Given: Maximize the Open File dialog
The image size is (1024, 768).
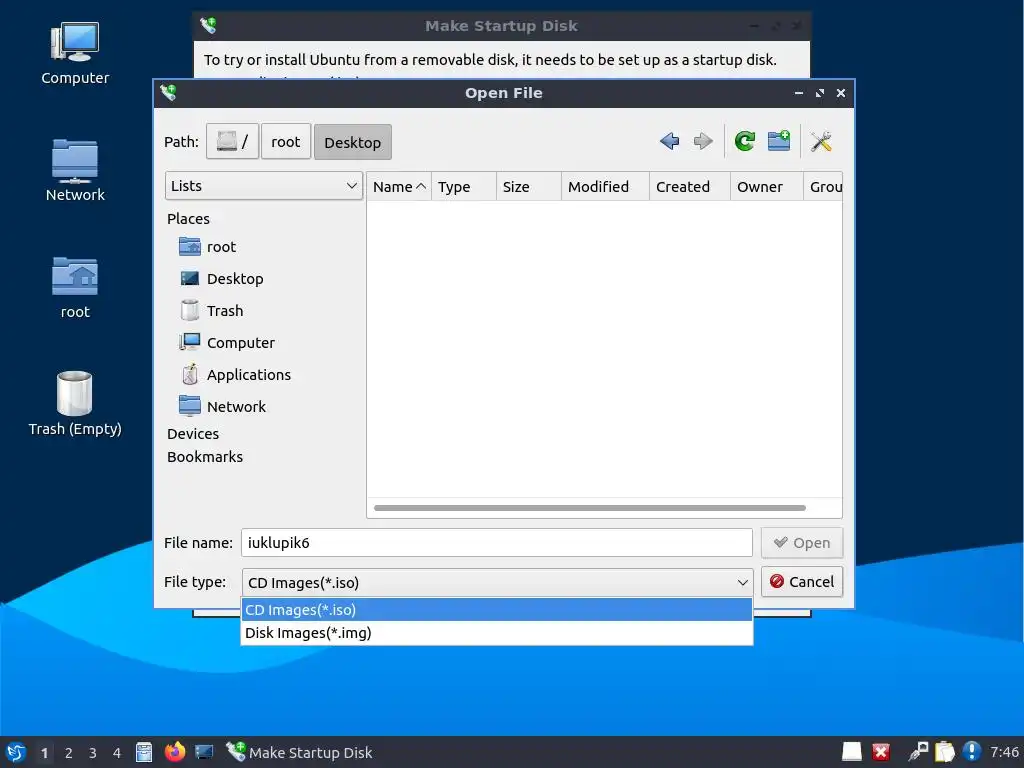Looking at the screenshot, I should pos(820,93).
